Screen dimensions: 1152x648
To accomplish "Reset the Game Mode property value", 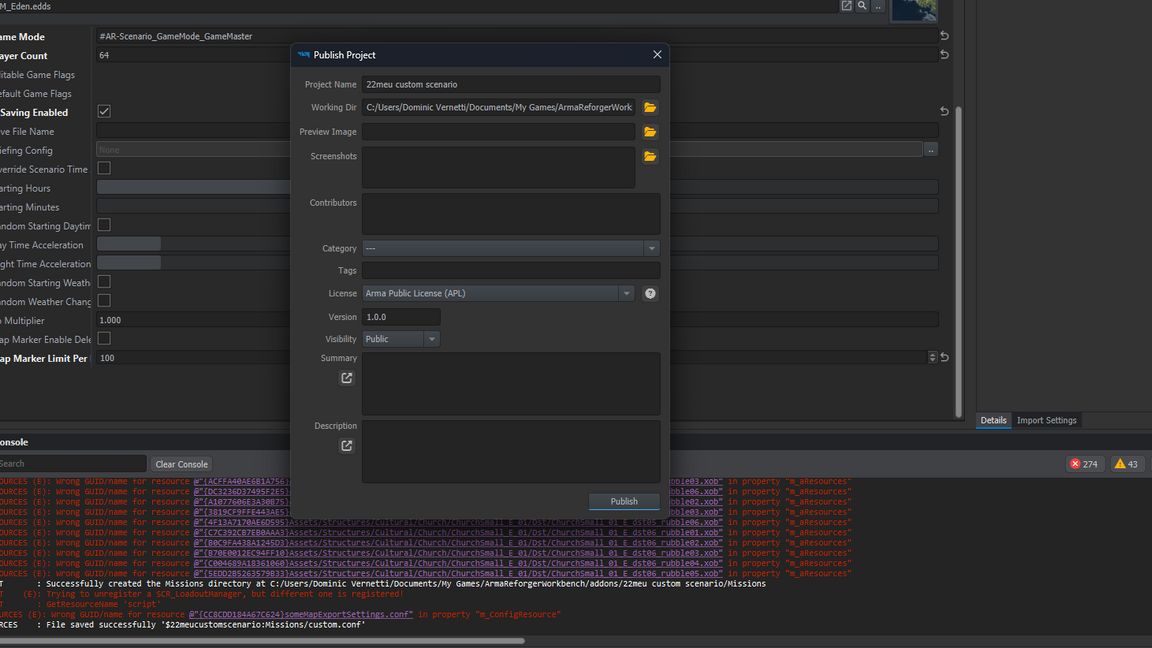I will 944,36.
